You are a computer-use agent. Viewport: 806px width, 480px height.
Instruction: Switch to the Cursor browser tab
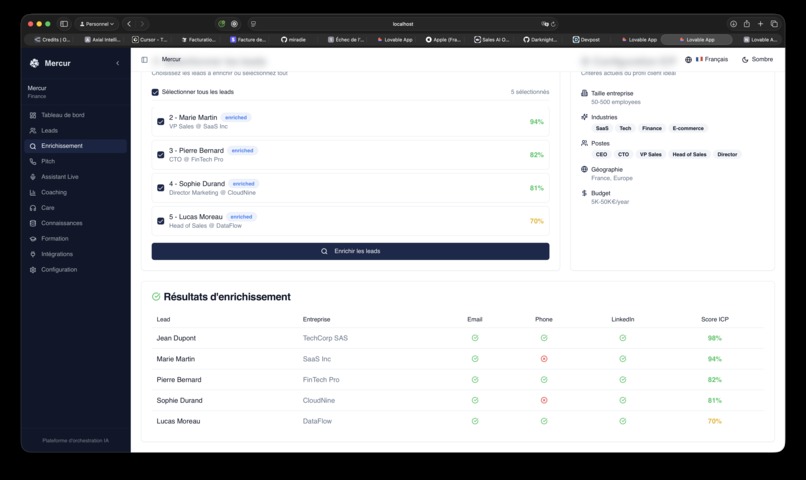(150, 40)
